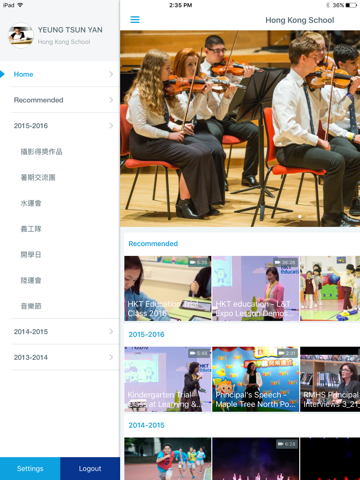This screenshot has height=480, width=360.
Task: Expand the Recommended row chevron
Action: [x=111, y=100]
